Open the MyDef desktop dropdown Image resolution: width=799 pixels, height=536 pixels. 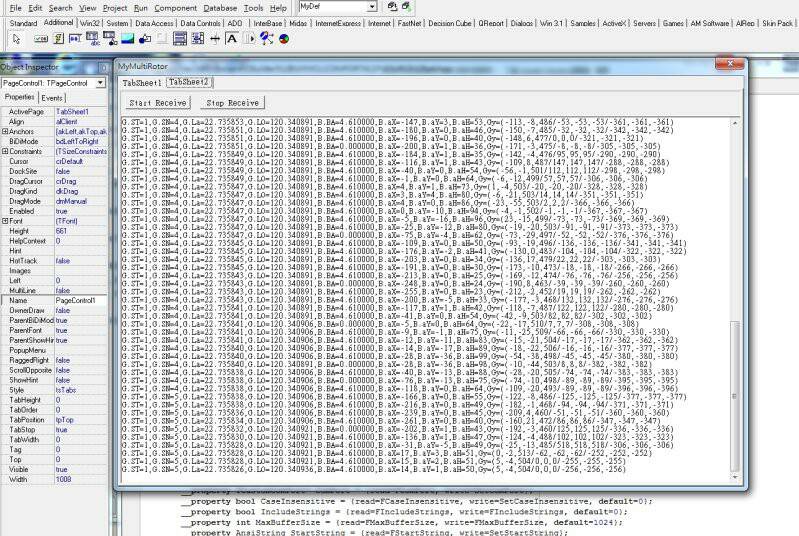372,7
